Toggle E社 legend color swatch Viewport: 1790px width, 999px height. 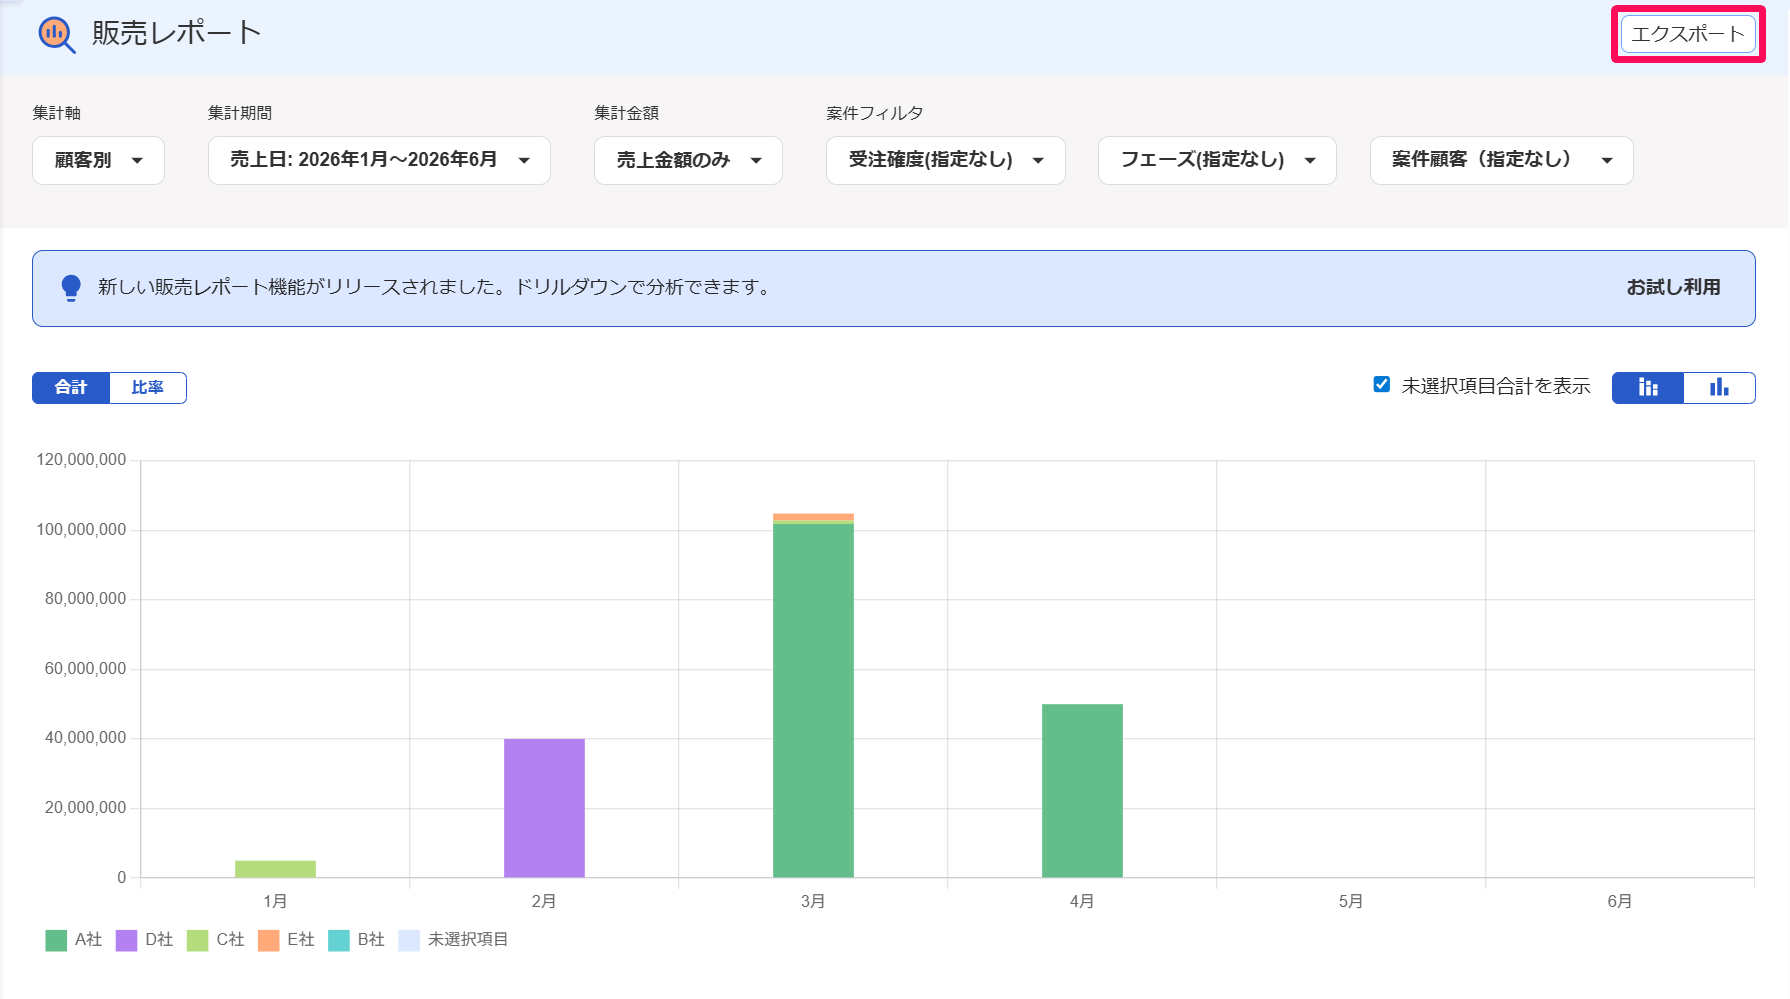point(268,940)
